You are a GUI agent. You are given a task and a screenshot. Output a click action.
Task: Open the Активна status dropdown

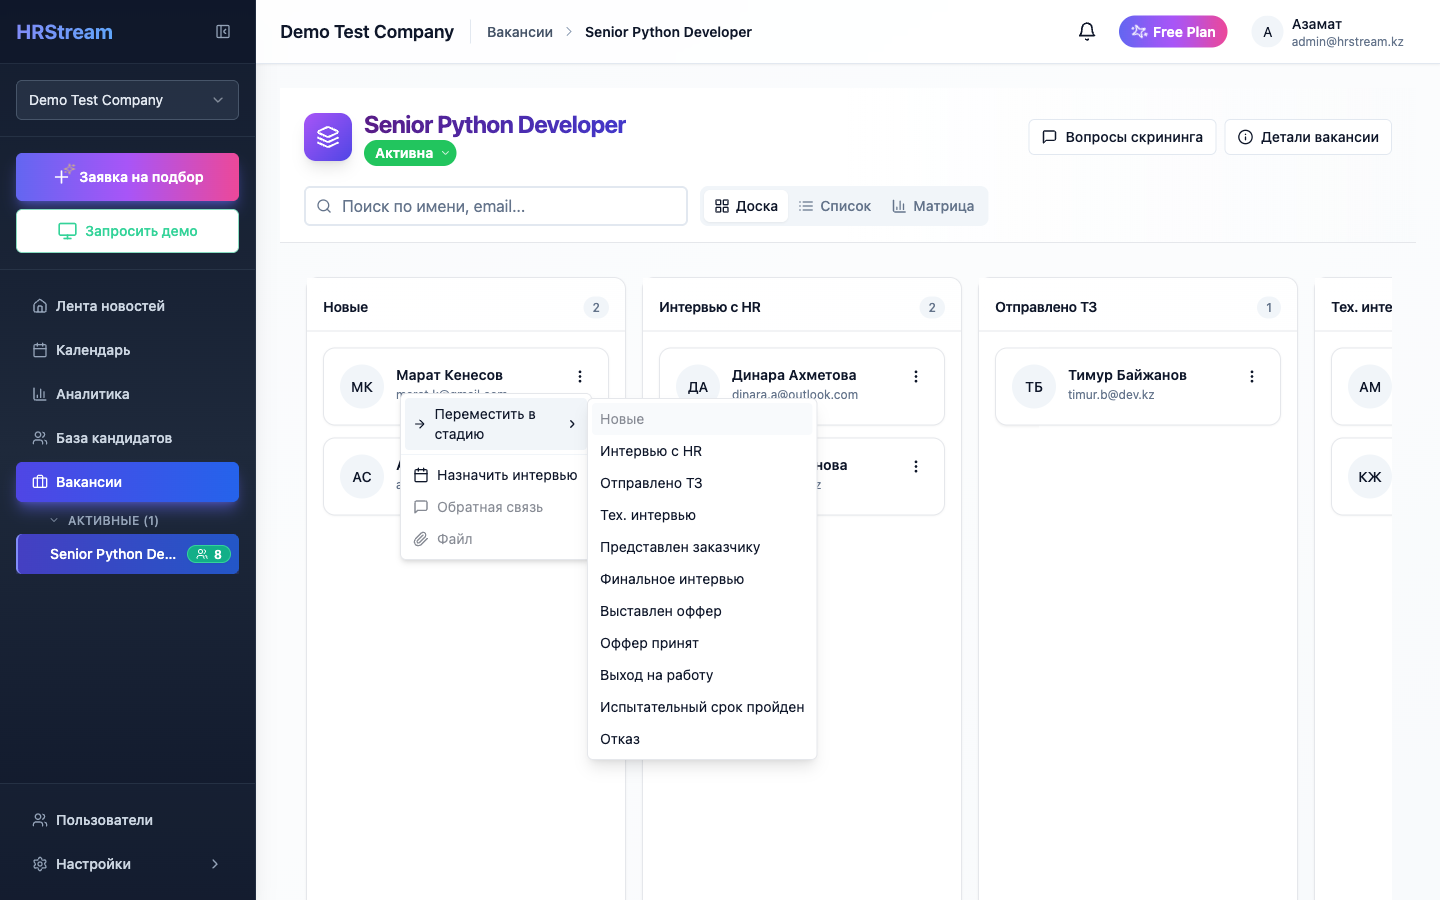[410, 153]
